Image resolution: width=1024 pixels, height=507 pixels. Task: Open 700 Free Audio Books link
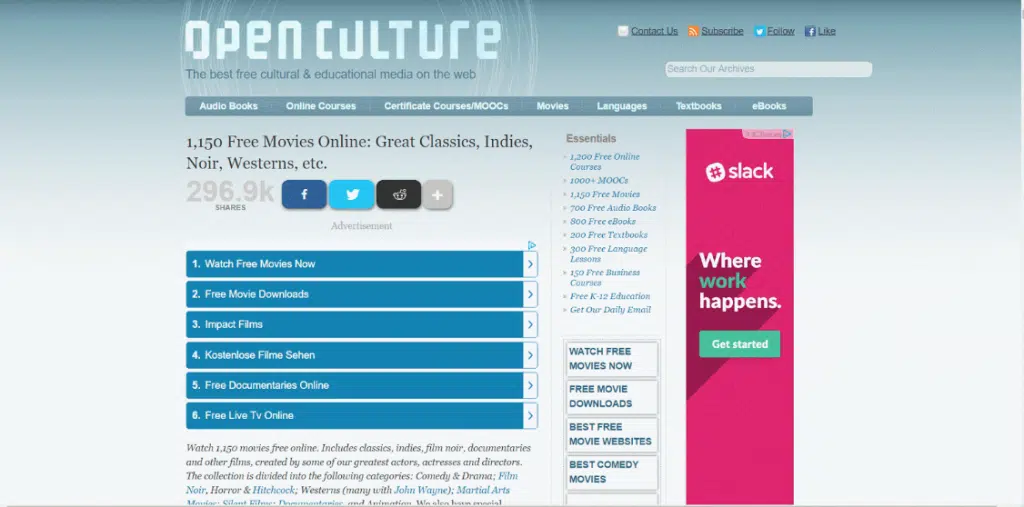(613, 208)
